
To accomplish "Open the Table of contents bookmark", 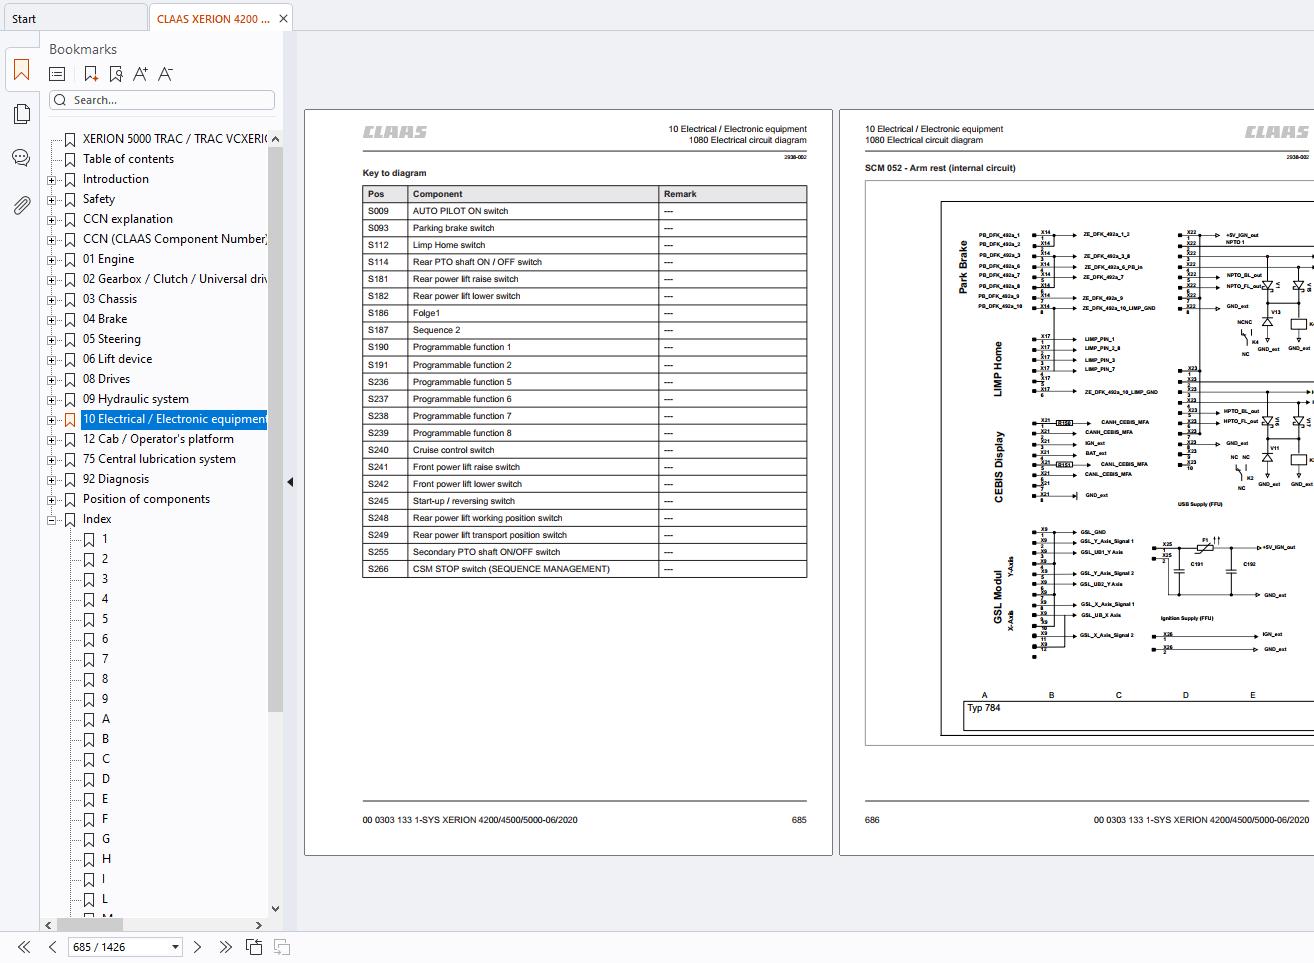I will click(x=128, y=159).
